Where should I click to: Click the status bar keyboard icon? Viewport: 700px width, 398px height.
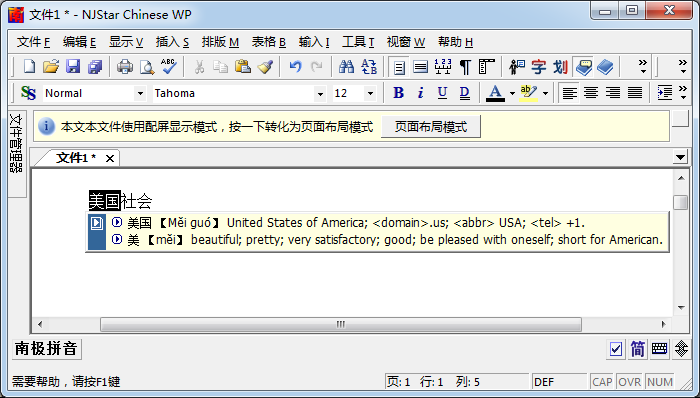tap(659, 348)
